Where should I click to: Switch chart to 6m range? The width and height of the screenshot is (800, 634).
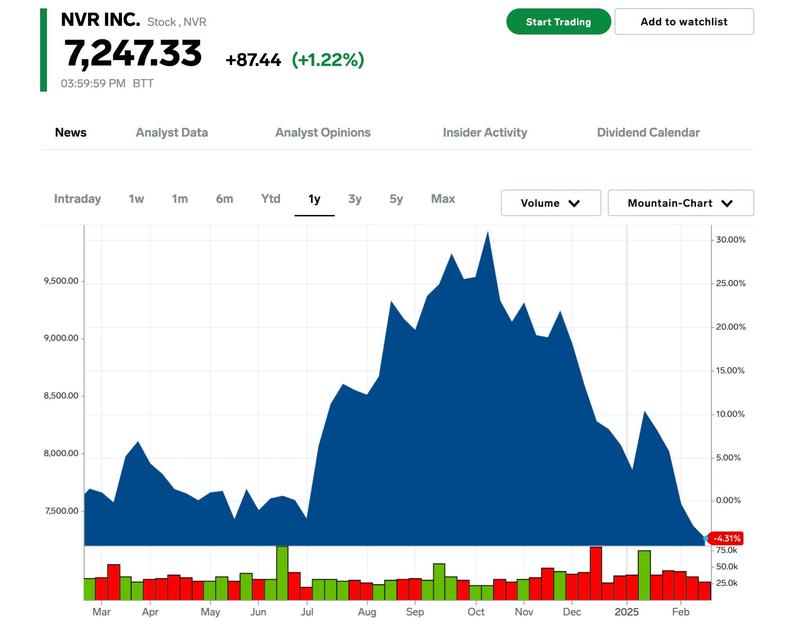(224, 199)
